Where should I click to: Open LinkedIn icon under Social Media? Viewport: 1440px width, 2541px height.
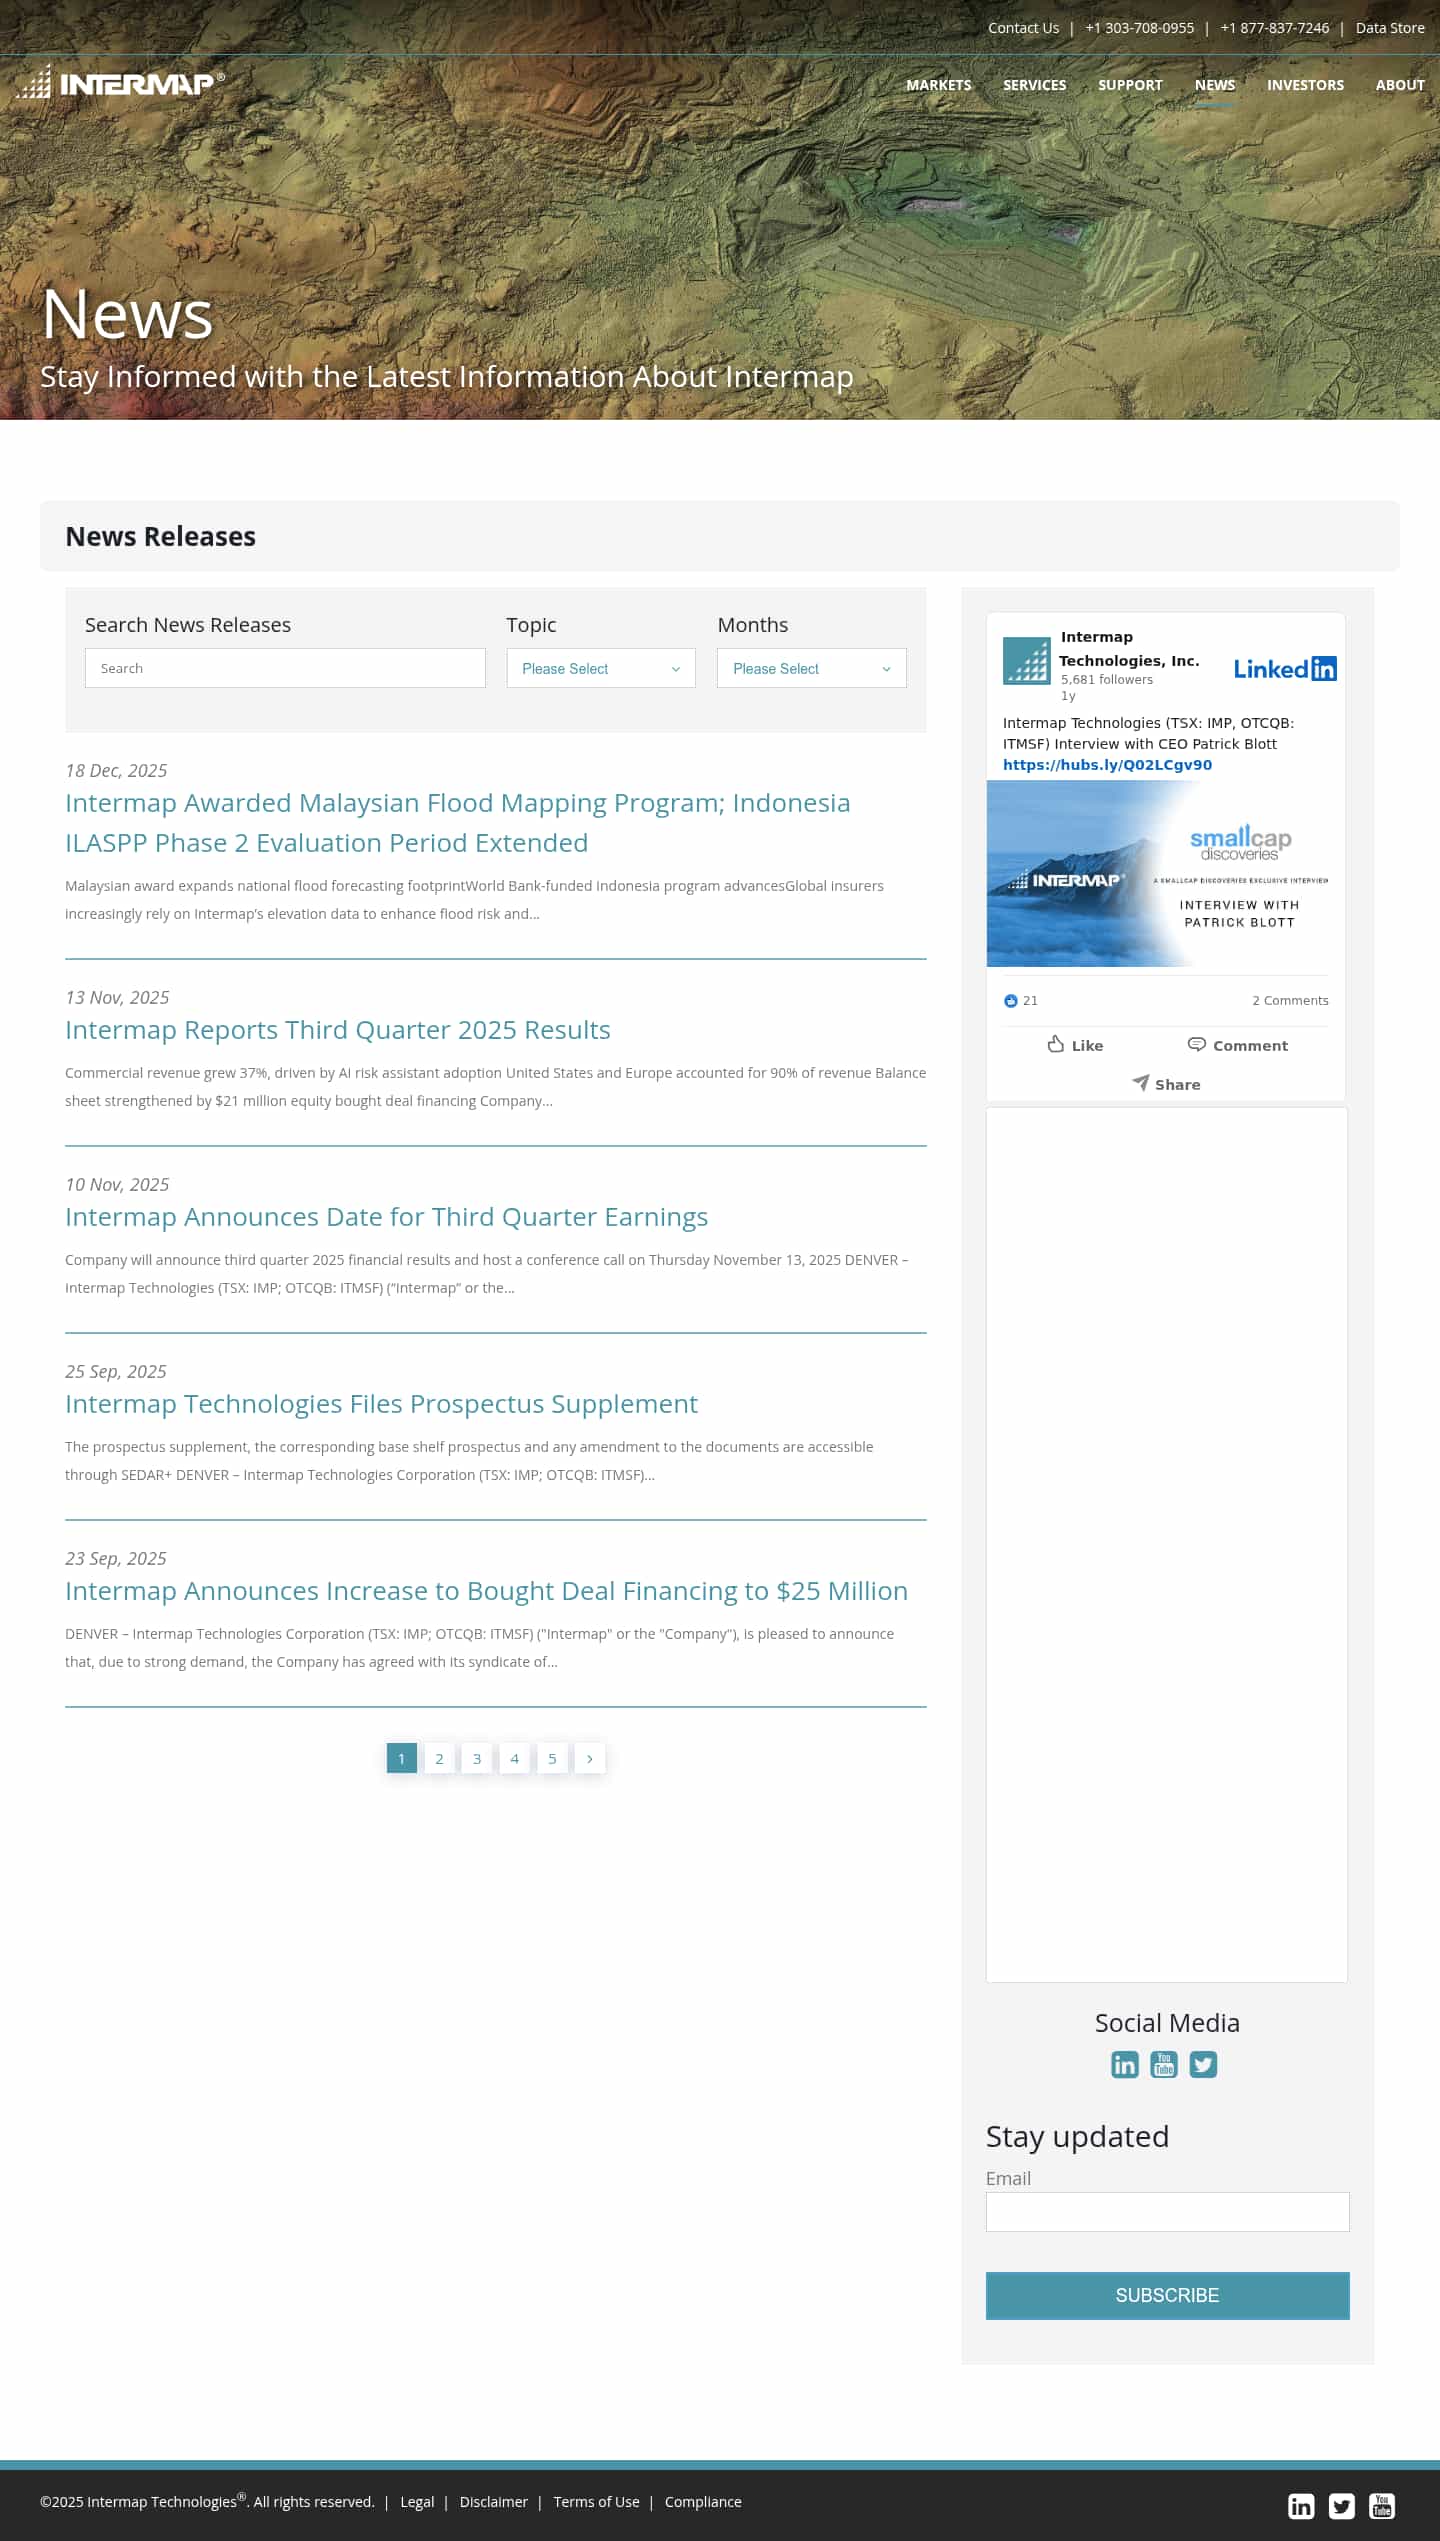[x=1125, y=2064]
